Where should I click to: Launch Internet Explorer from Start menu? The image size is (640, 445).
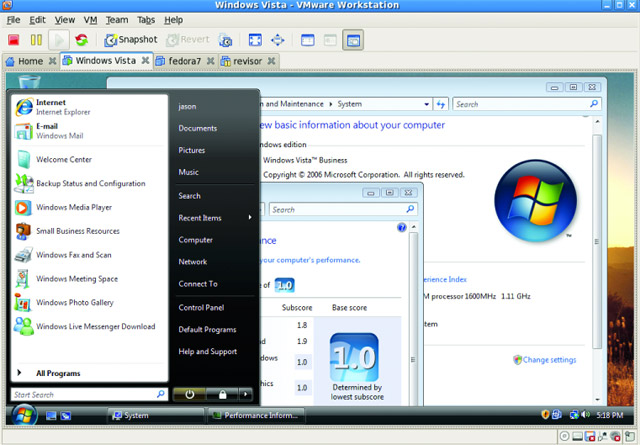coord(89,107)
